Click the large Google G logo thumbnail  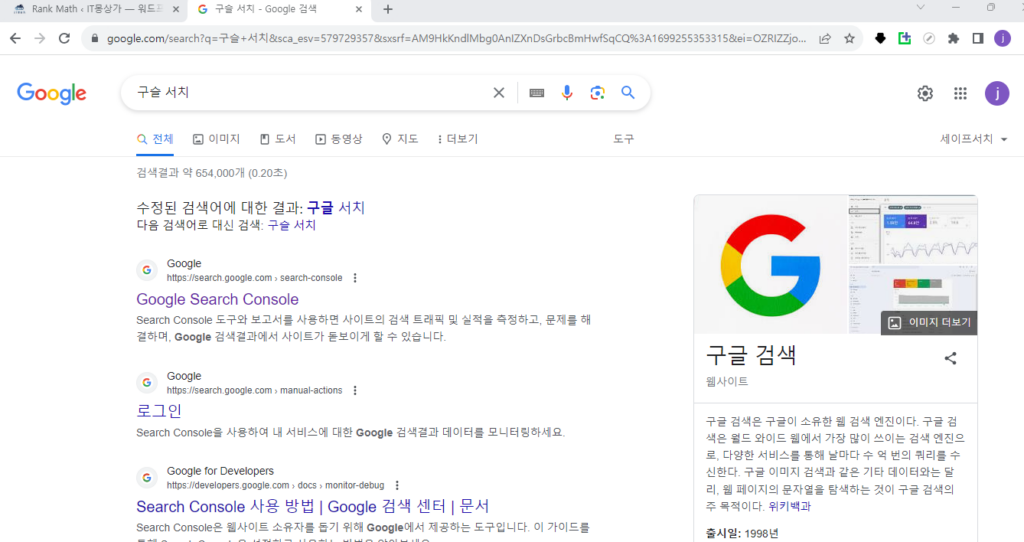coord(771,264)
